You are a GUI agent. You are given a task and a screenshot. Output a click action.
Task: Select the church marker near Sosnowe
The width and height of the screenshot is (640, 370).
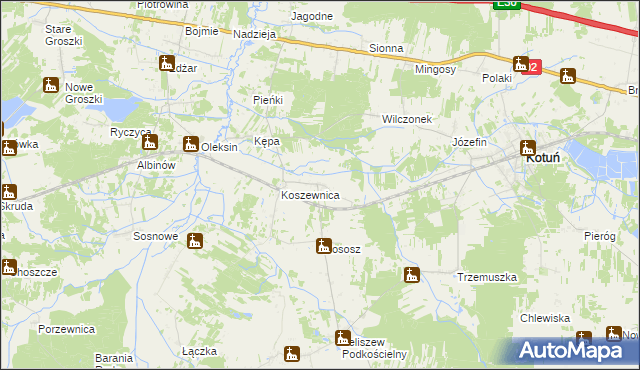(195, 241)
